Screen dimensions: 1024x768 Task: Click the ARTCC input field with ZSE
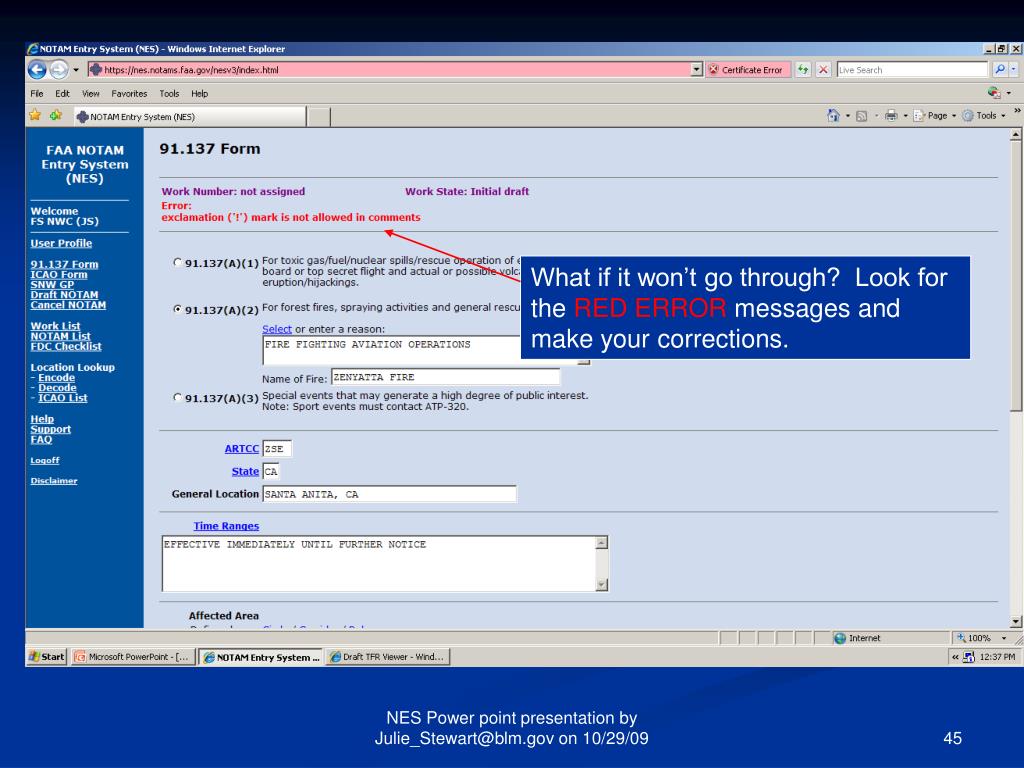[276, 449]
